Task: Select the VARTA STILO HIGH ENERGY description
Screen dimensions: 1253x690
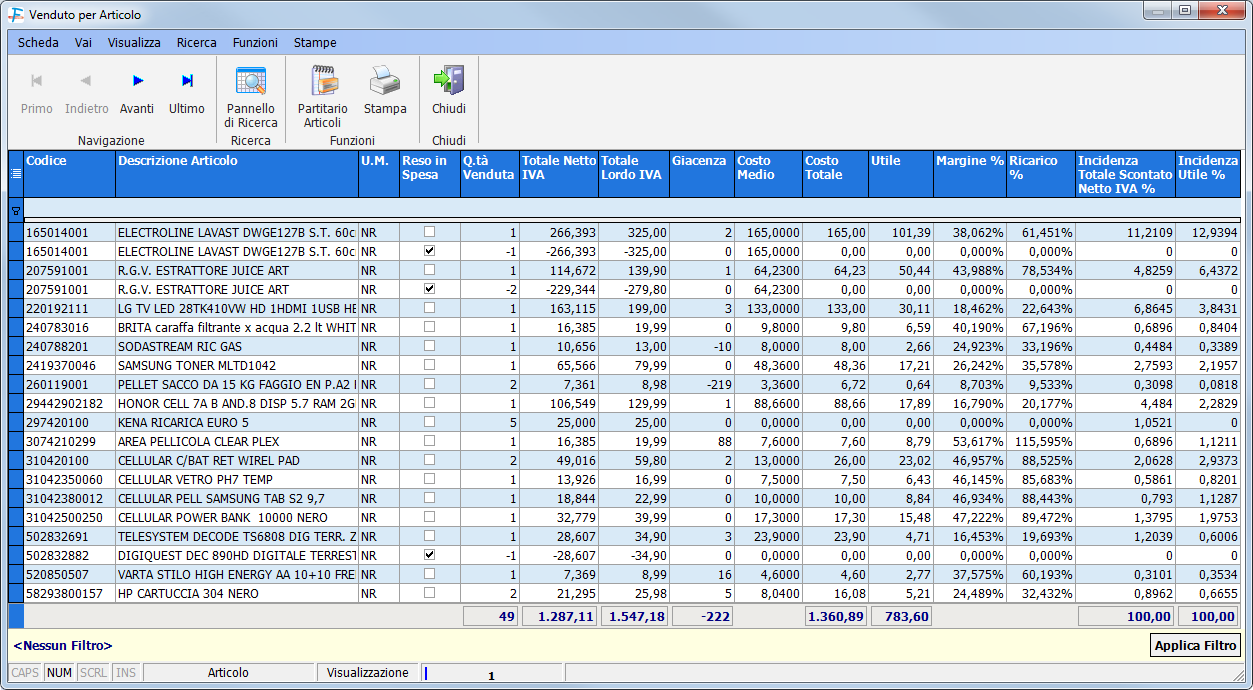Action: (x=237, y=574)
